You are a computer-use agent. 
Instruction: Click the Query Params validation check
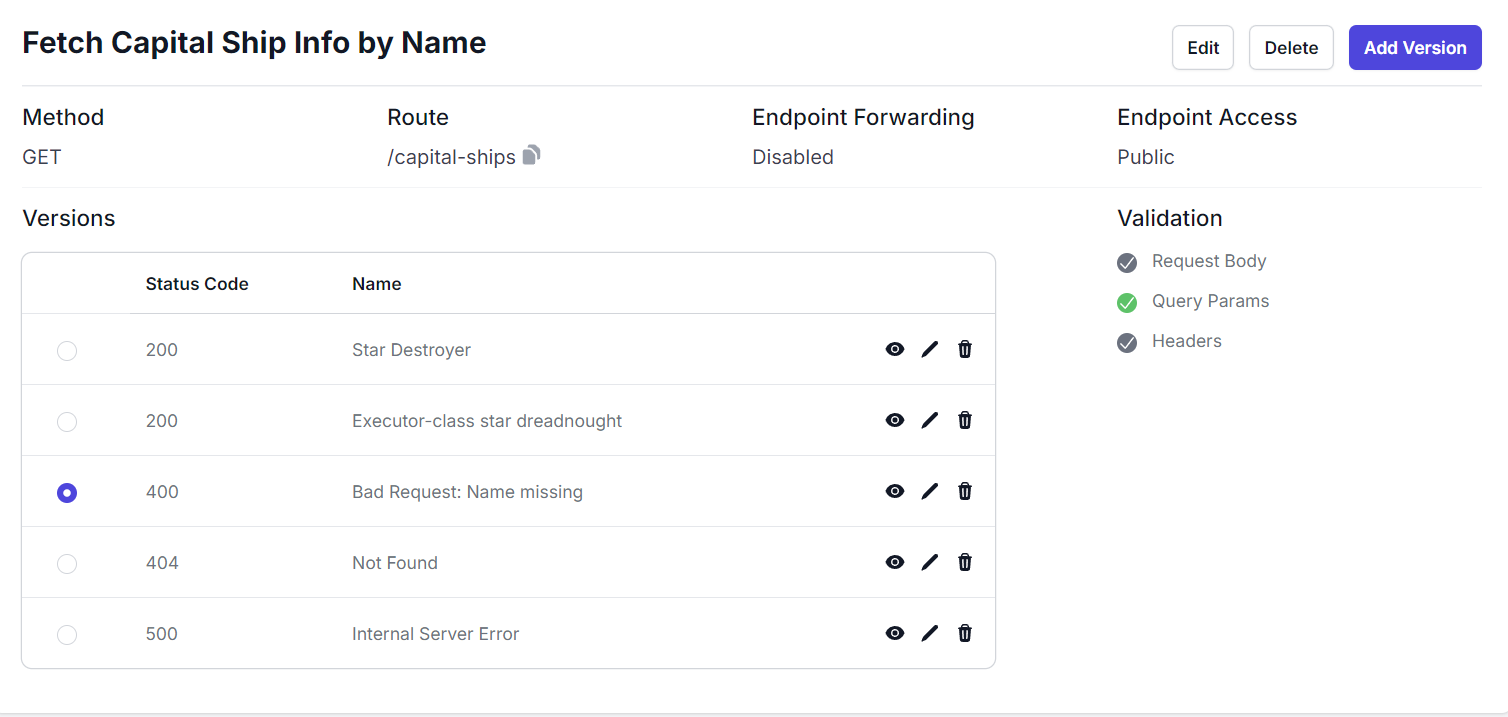[x=1127, y=302]
